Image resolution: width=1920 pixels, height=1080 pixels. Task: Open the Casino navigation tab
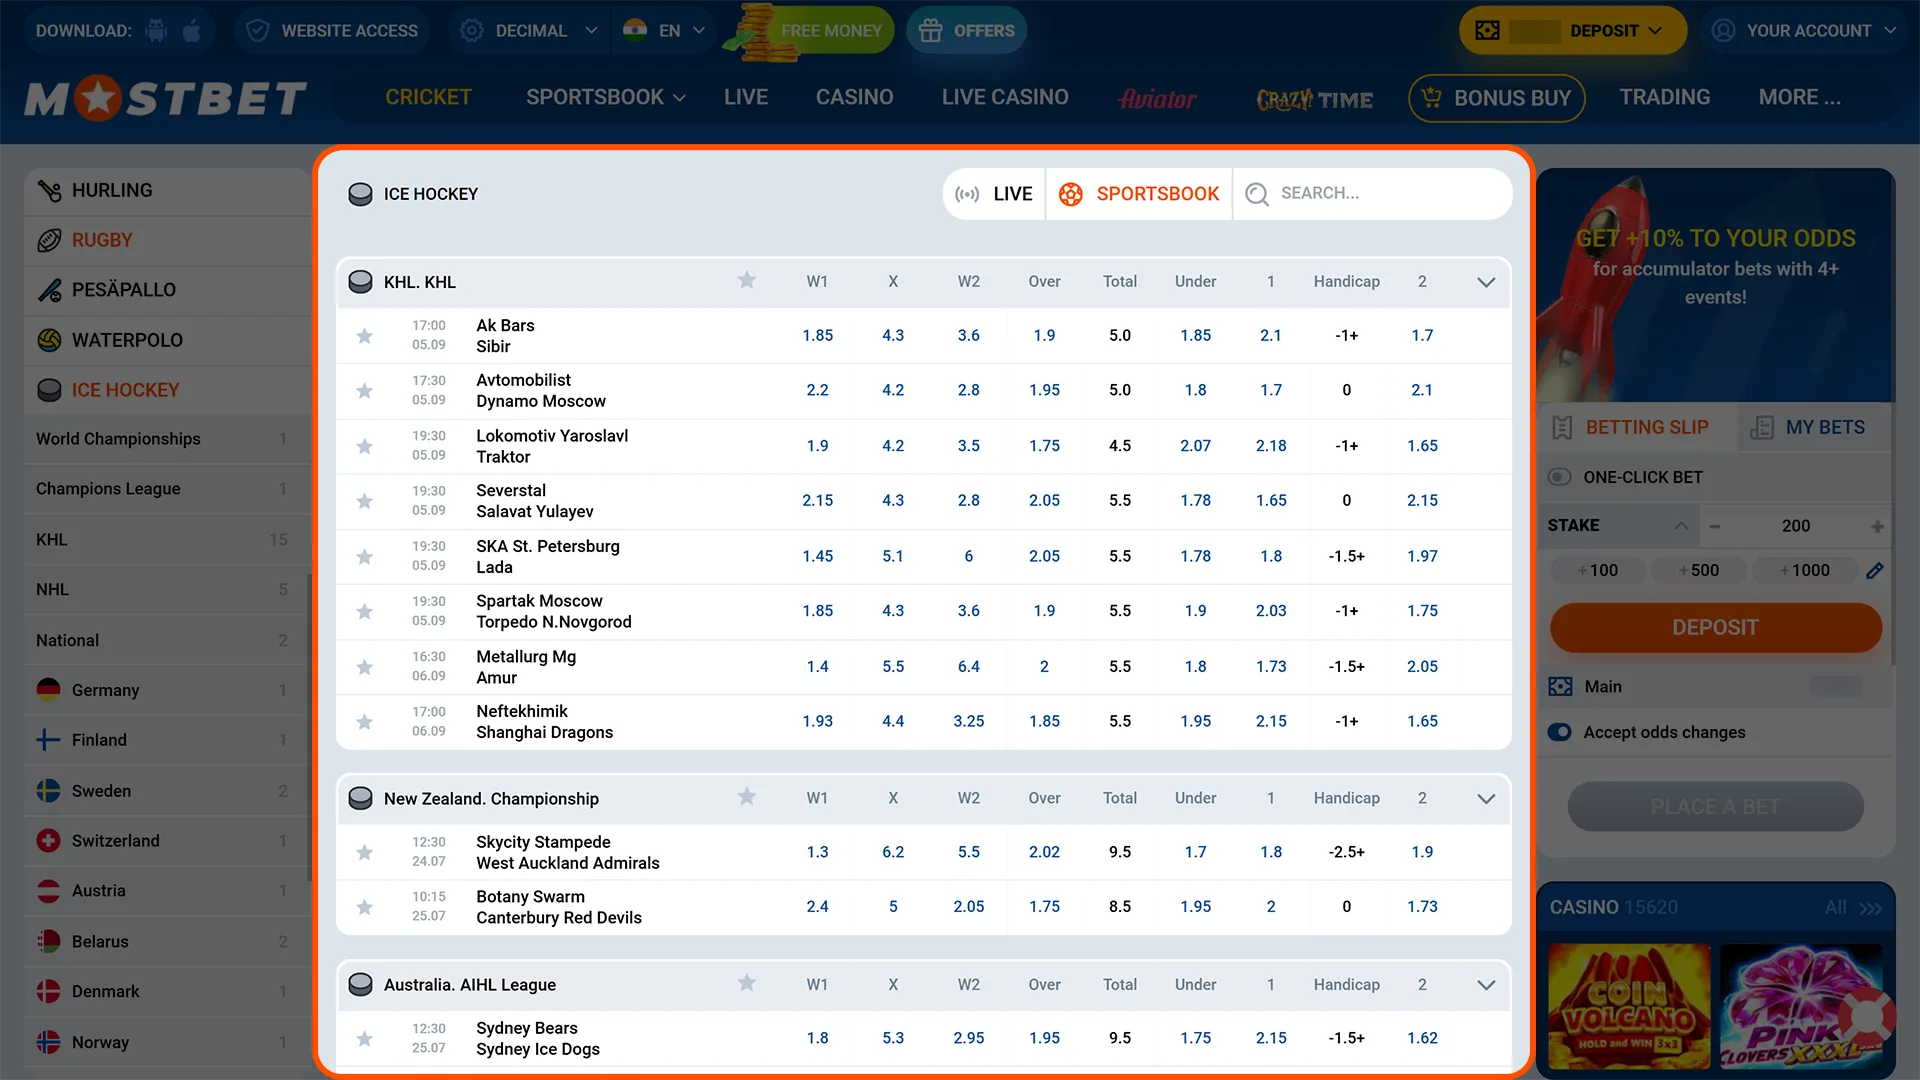coord(854,97)
